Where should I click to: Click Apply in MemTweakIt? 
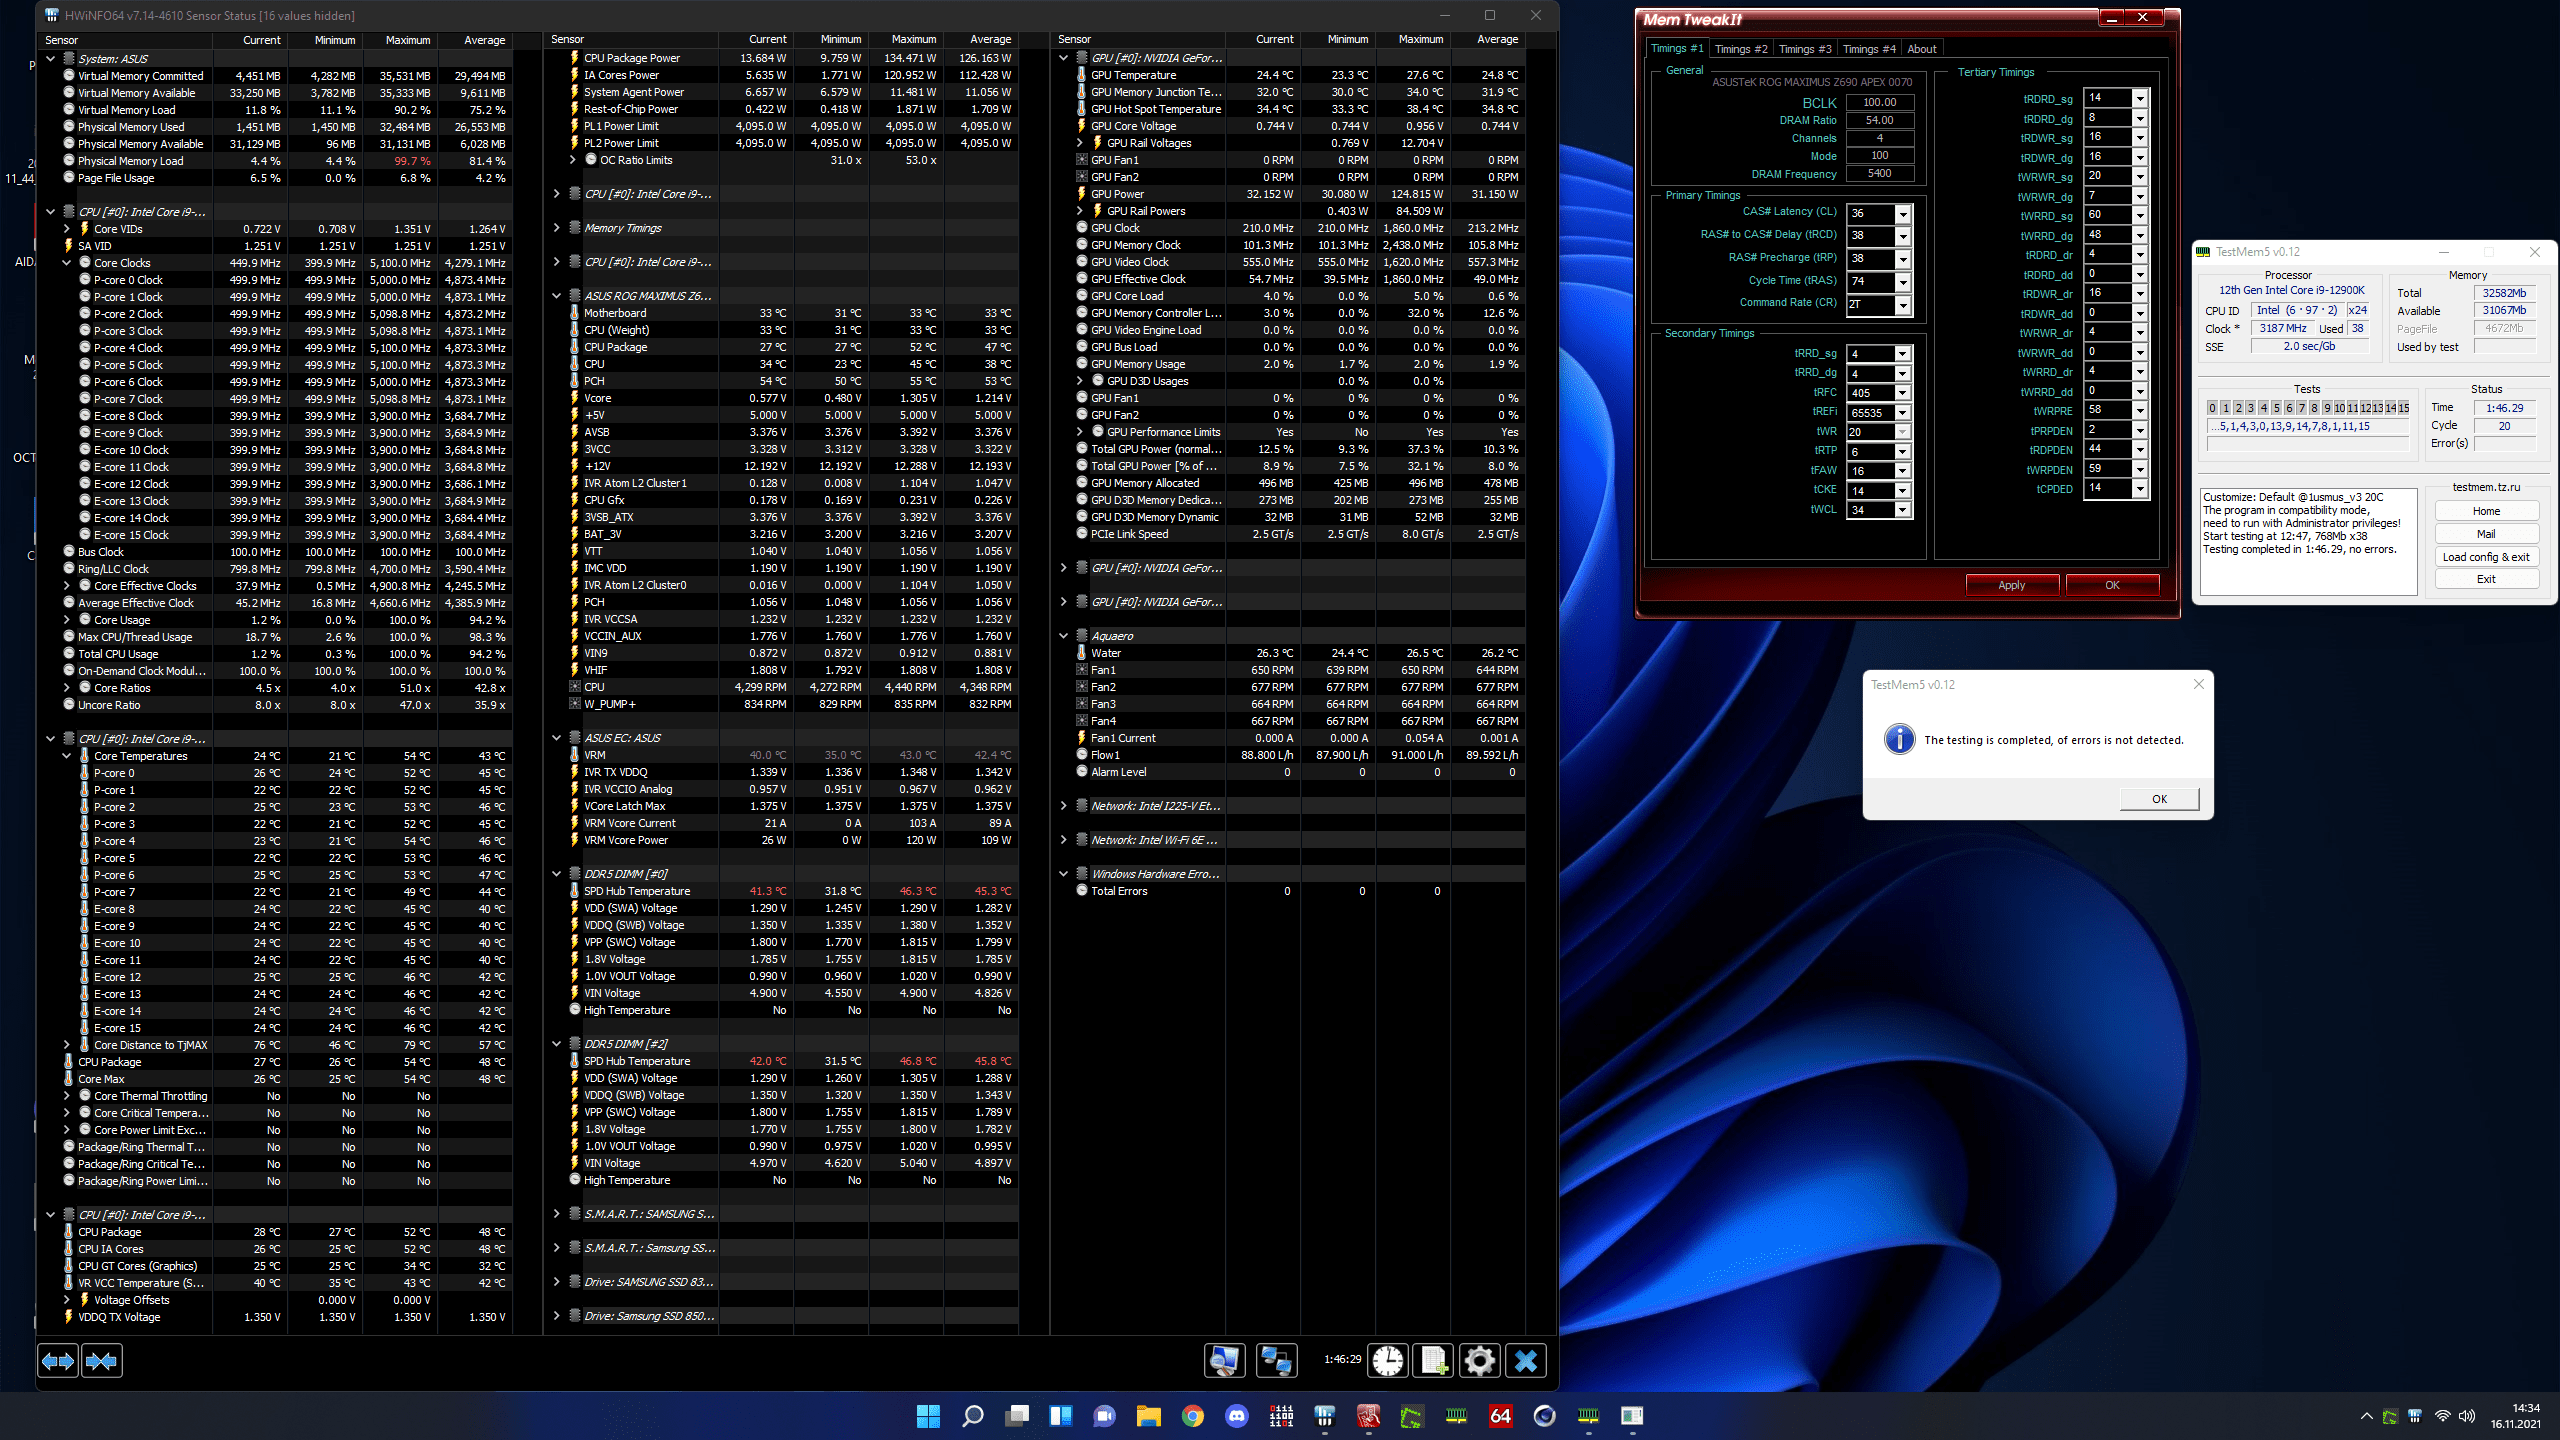pos(2012,585)
